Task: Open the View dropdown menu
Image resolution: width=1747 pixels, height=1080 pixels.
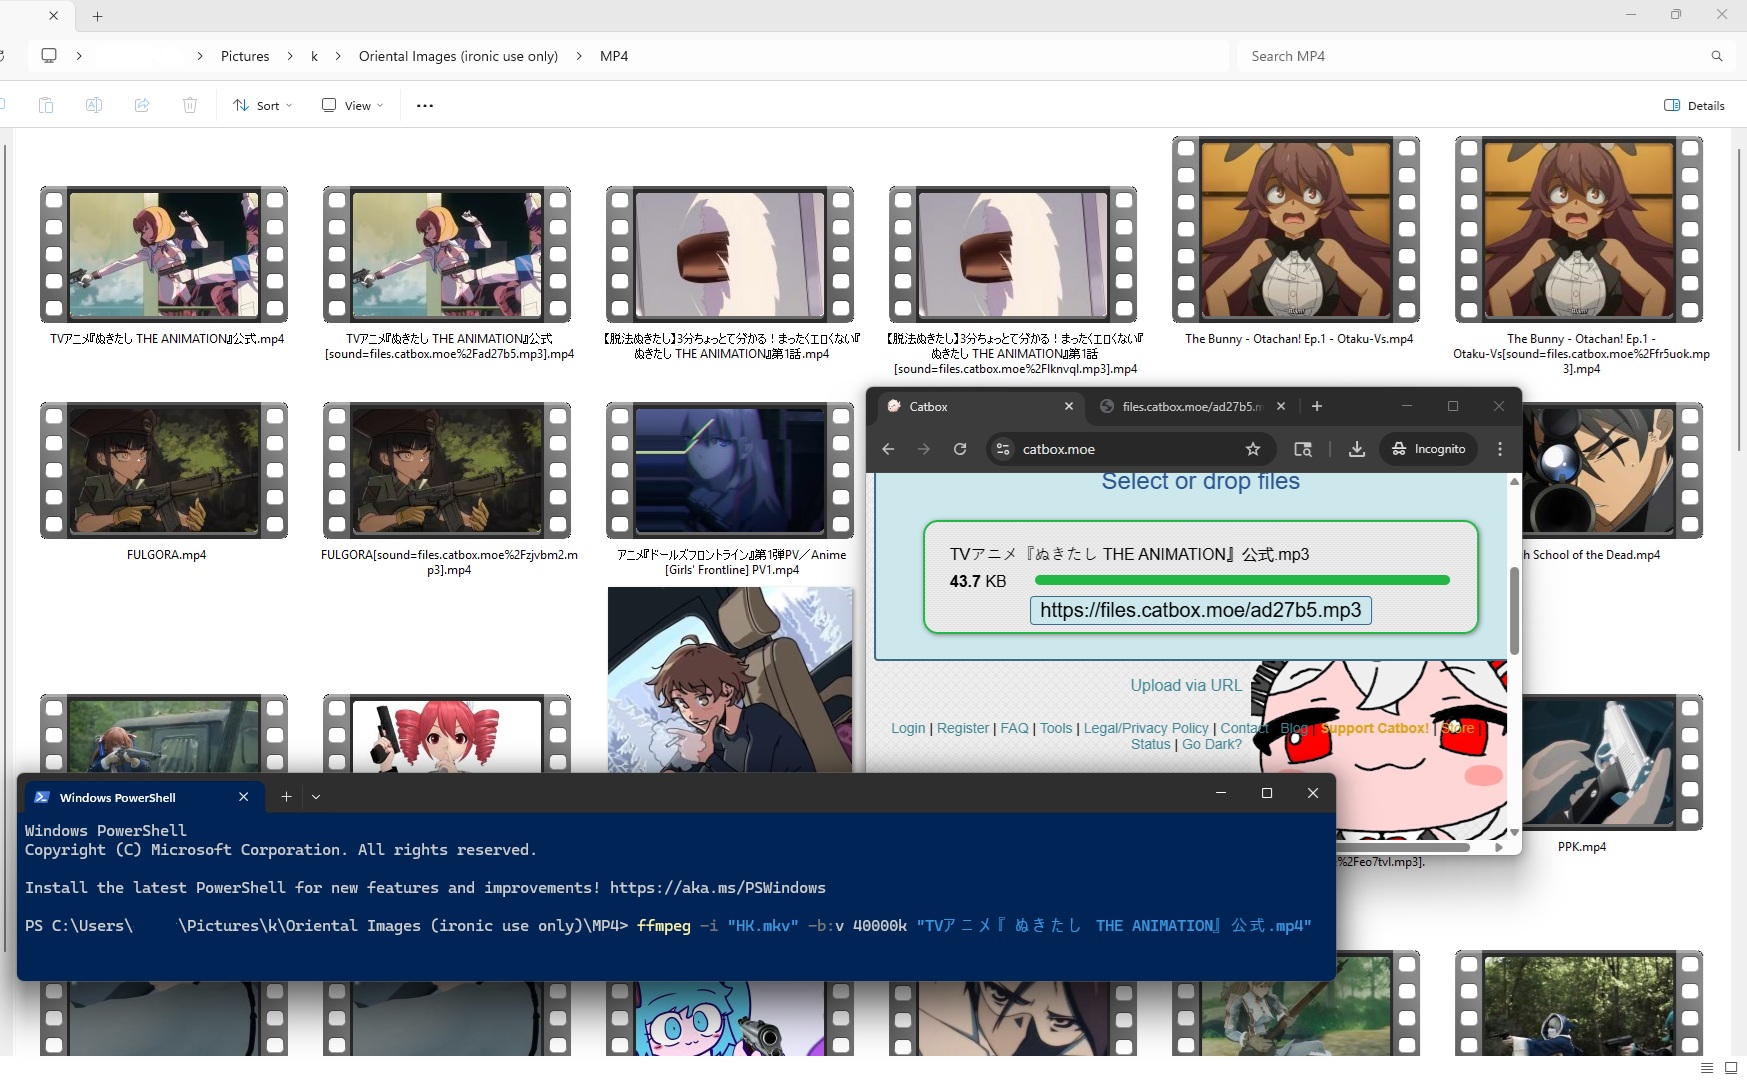Action: [x=353, y=105]
